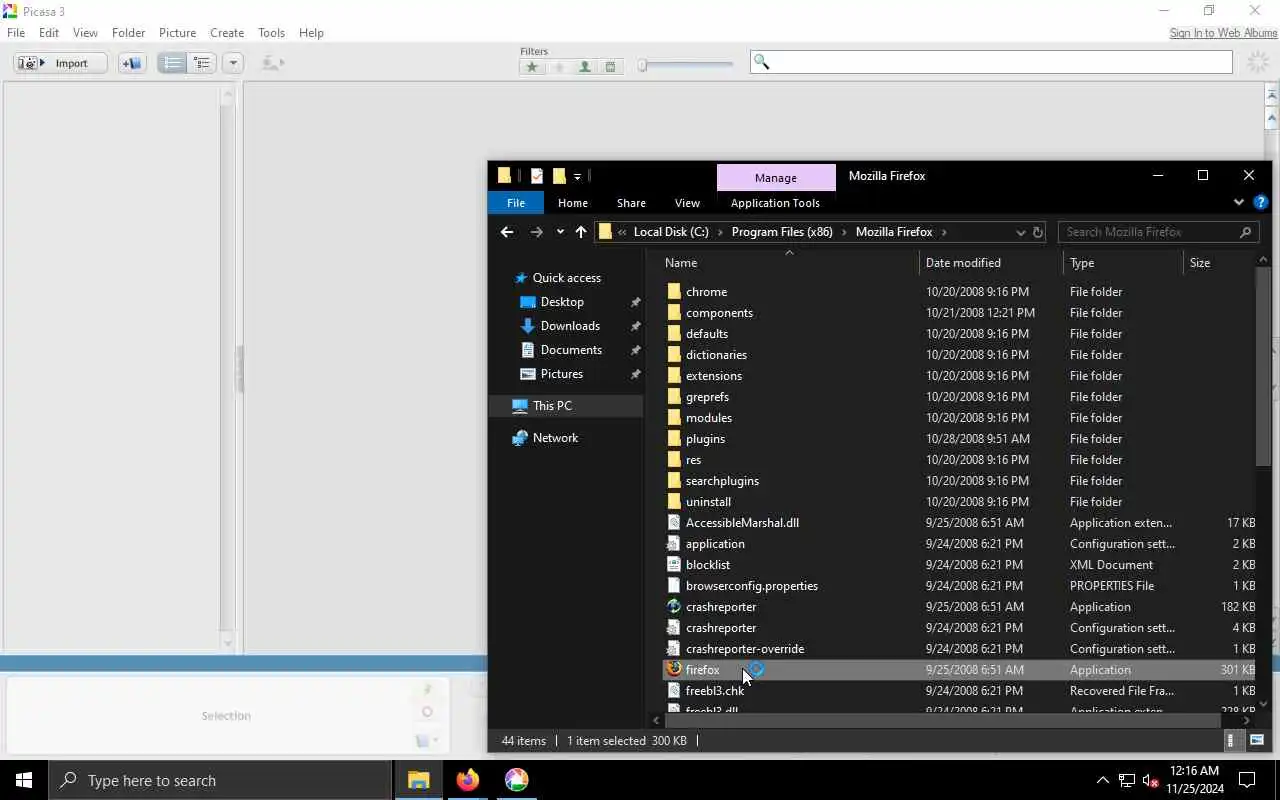Image resolution: width=1280 pixels, height=800 pixels.
Task: Click the Explorer vertical scrollbar
Action: [x=1263, y=365]
